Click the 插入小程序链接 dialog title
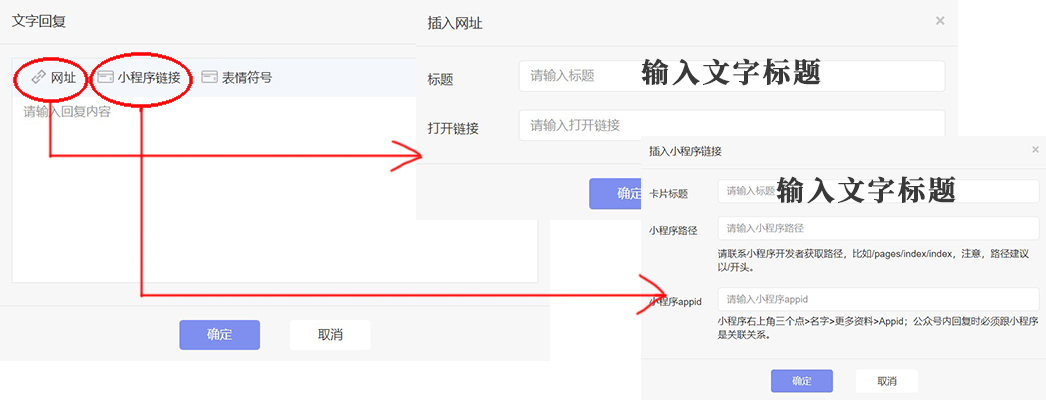 [685, 151]
